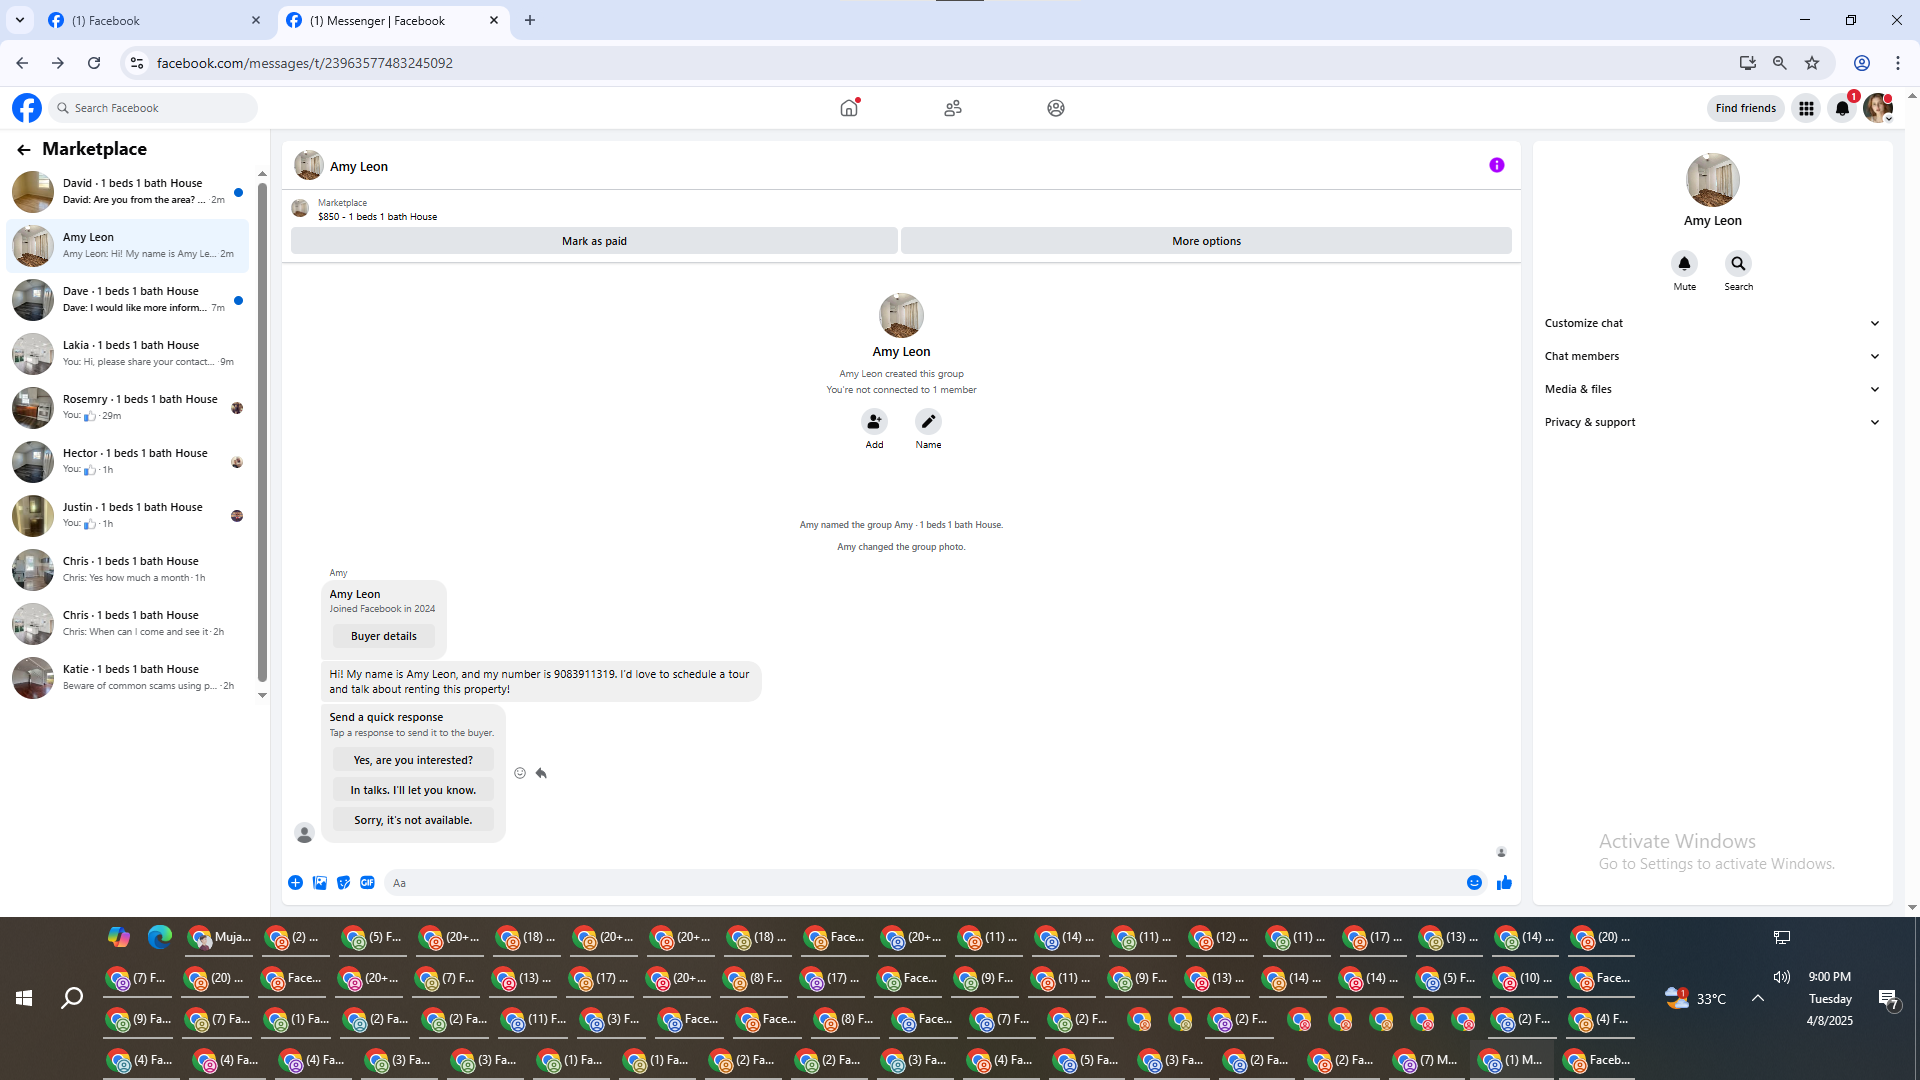Open the Facebook menu grid icon
Viewport: 1920px width, 1080px height.
(1806, 108)
